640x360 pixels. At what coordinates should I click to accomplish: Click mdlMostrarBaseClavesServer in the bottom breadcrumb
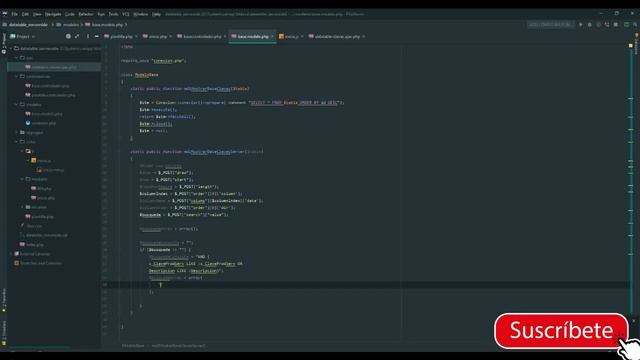[x=178, y=346]
